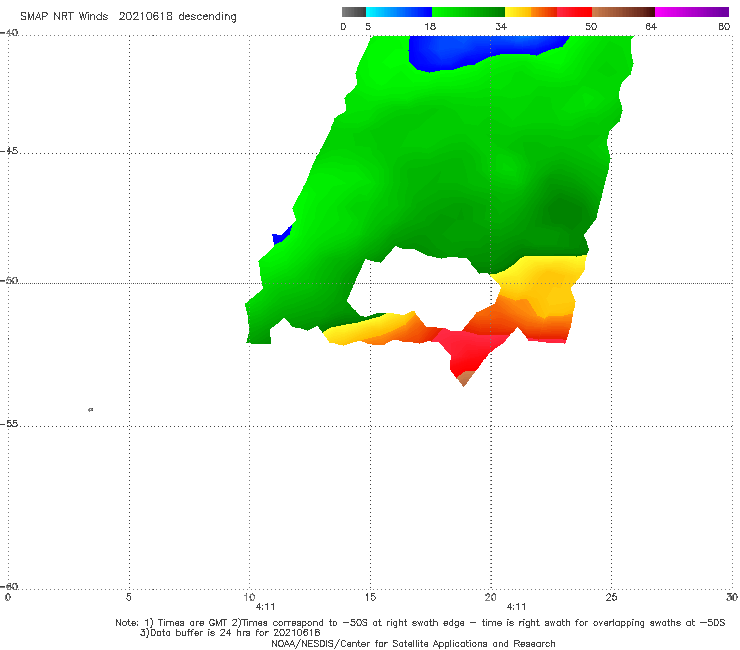The width and height of the screenshot is (740, 650).
Task: Click the 'NOAA/NESDIS/Center for Satellite Applications' credit
Action: 413,644
